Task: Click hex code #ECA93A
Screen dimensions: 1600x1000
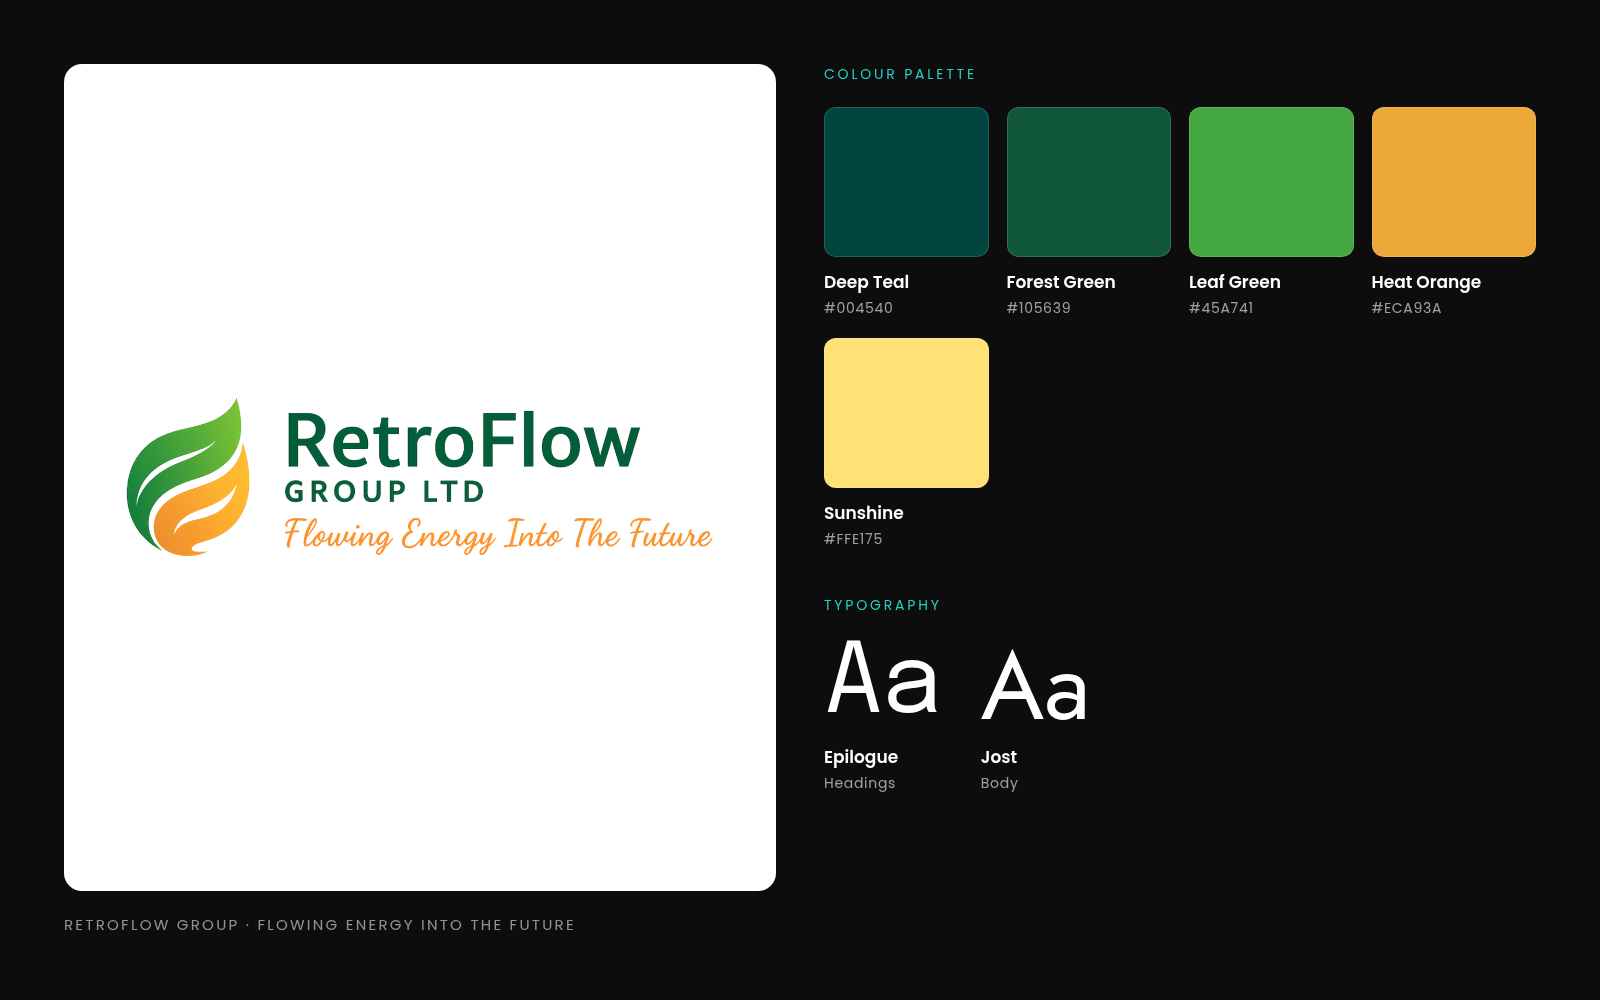Action: point(1406,308)
